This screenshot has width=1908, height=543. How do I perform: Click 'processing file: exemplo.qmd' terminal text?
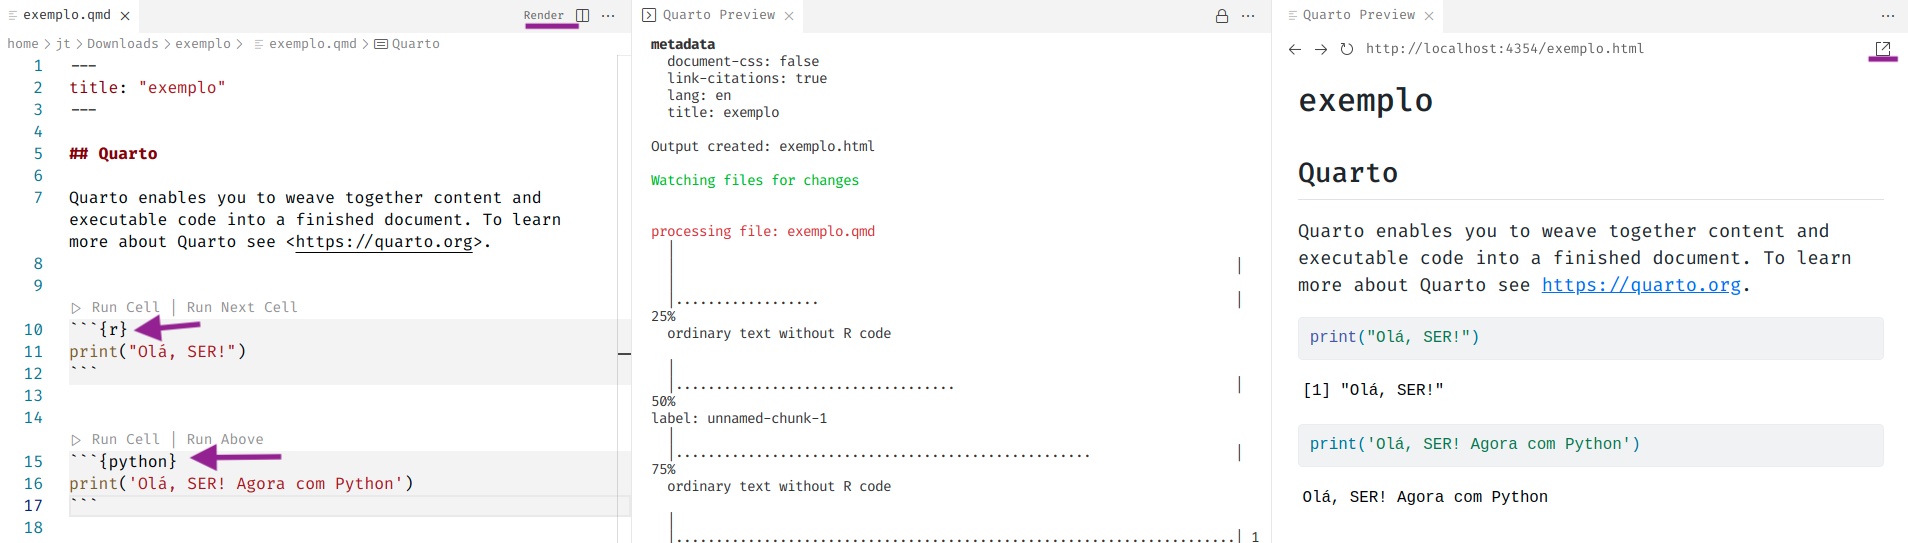(x=763, y=232)
